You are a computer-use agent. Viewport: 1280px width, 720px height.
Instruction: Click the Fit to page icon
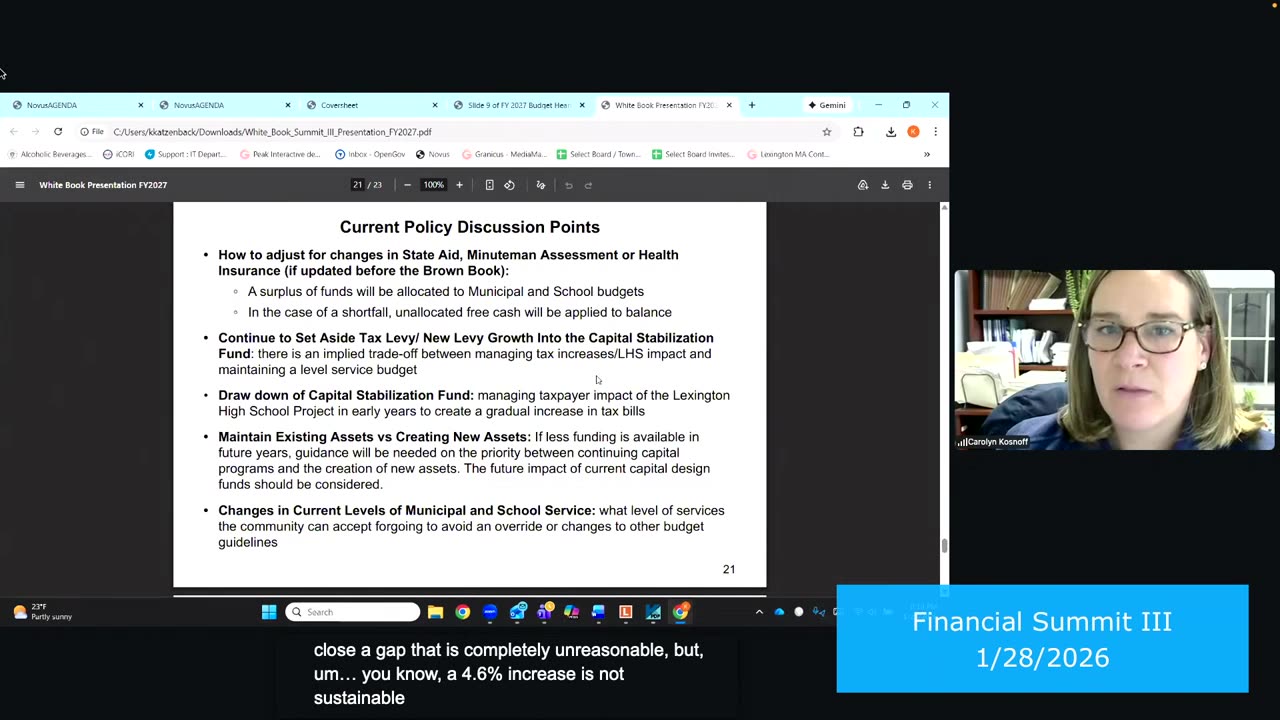pyautogui.click(x=489, y=185)
